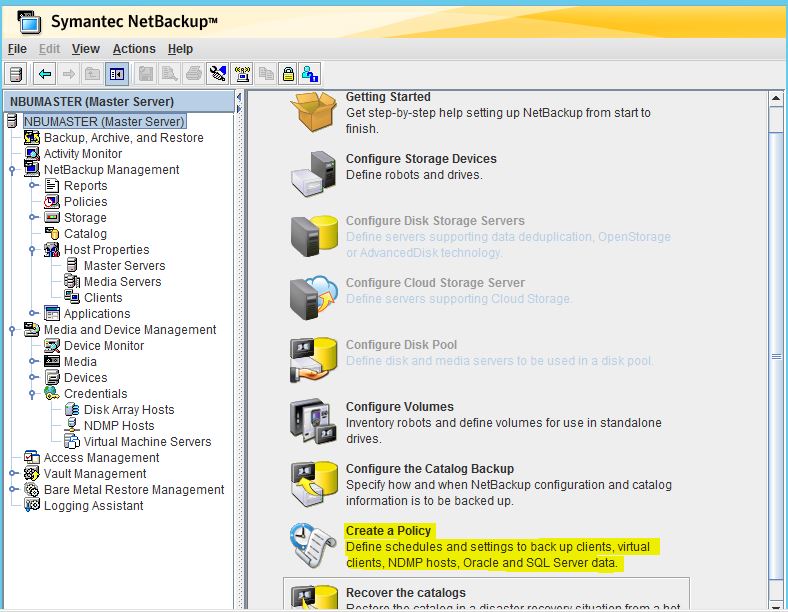The width and height of the screenshot is (788, 612).
Task: Open Backup, Archive, and Restore icon
Action: (32, 137)
